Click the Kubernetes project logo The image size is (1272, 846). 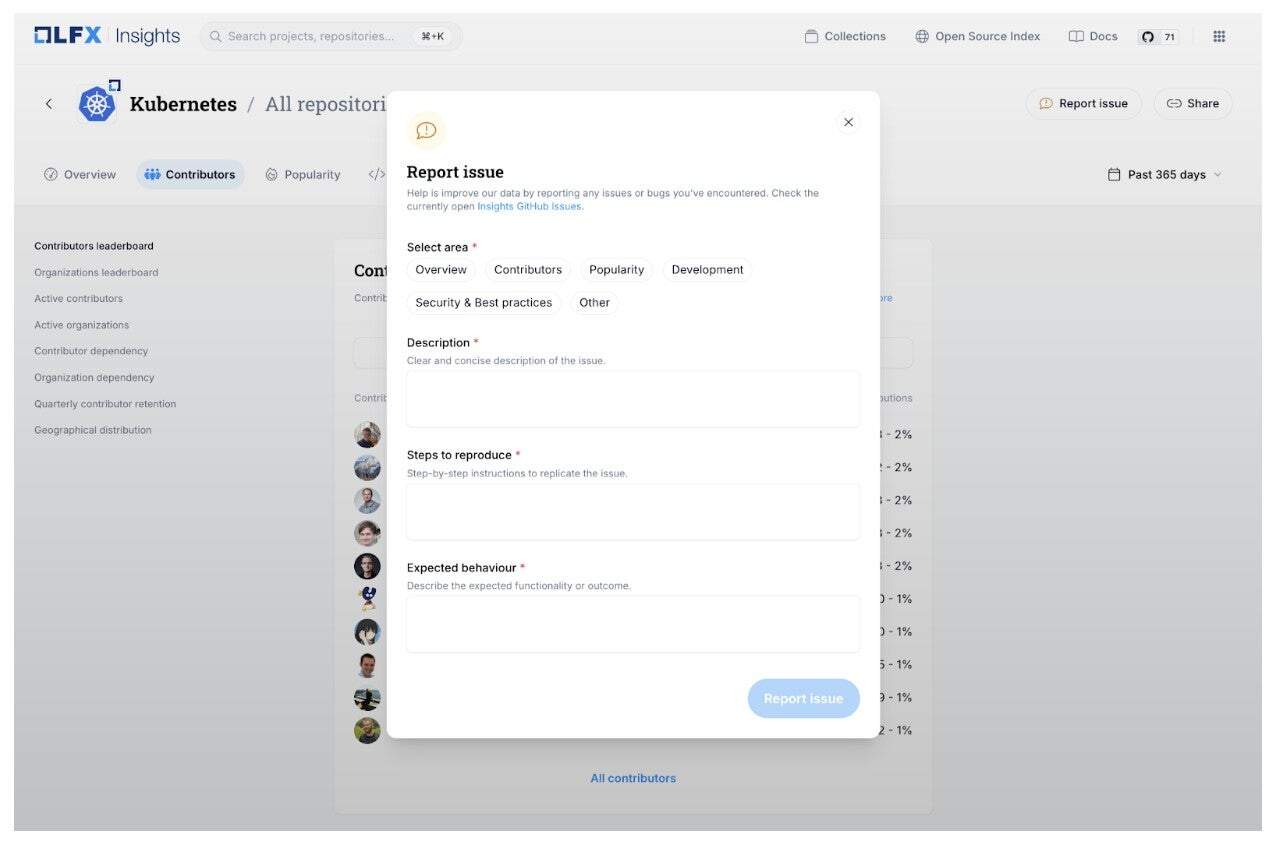[x=97, y=103]
